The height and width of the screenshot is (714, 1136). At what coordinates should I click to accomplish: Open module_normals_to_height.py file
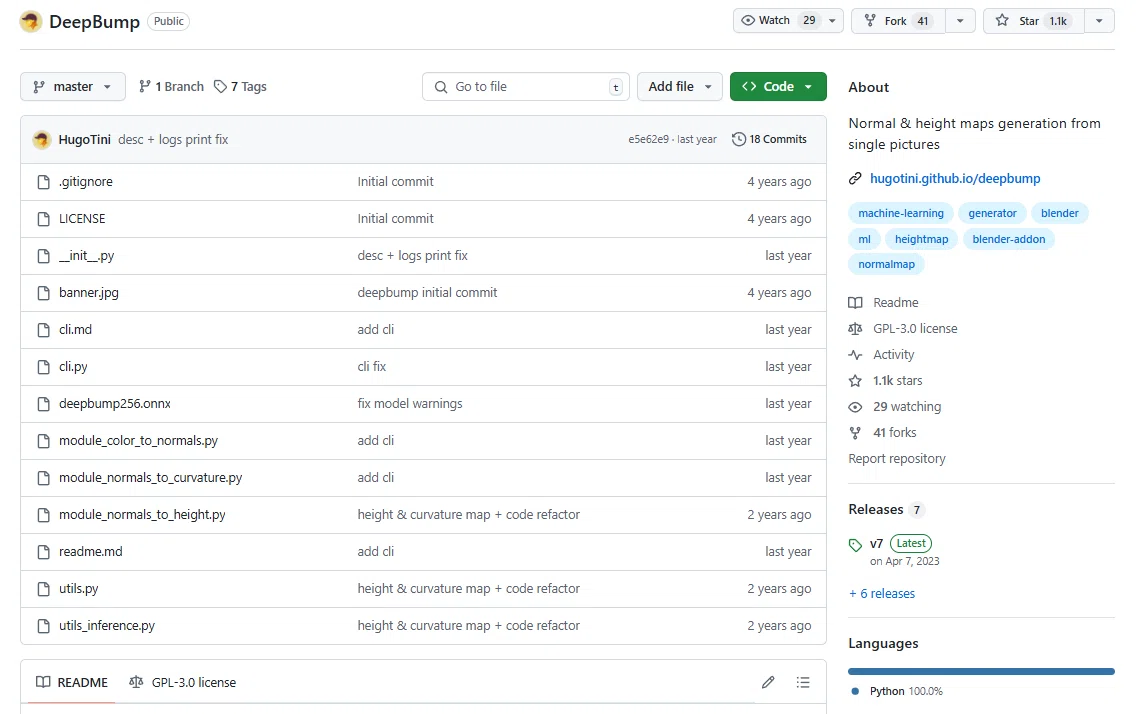pyautogui.click(x=142, y=514)
